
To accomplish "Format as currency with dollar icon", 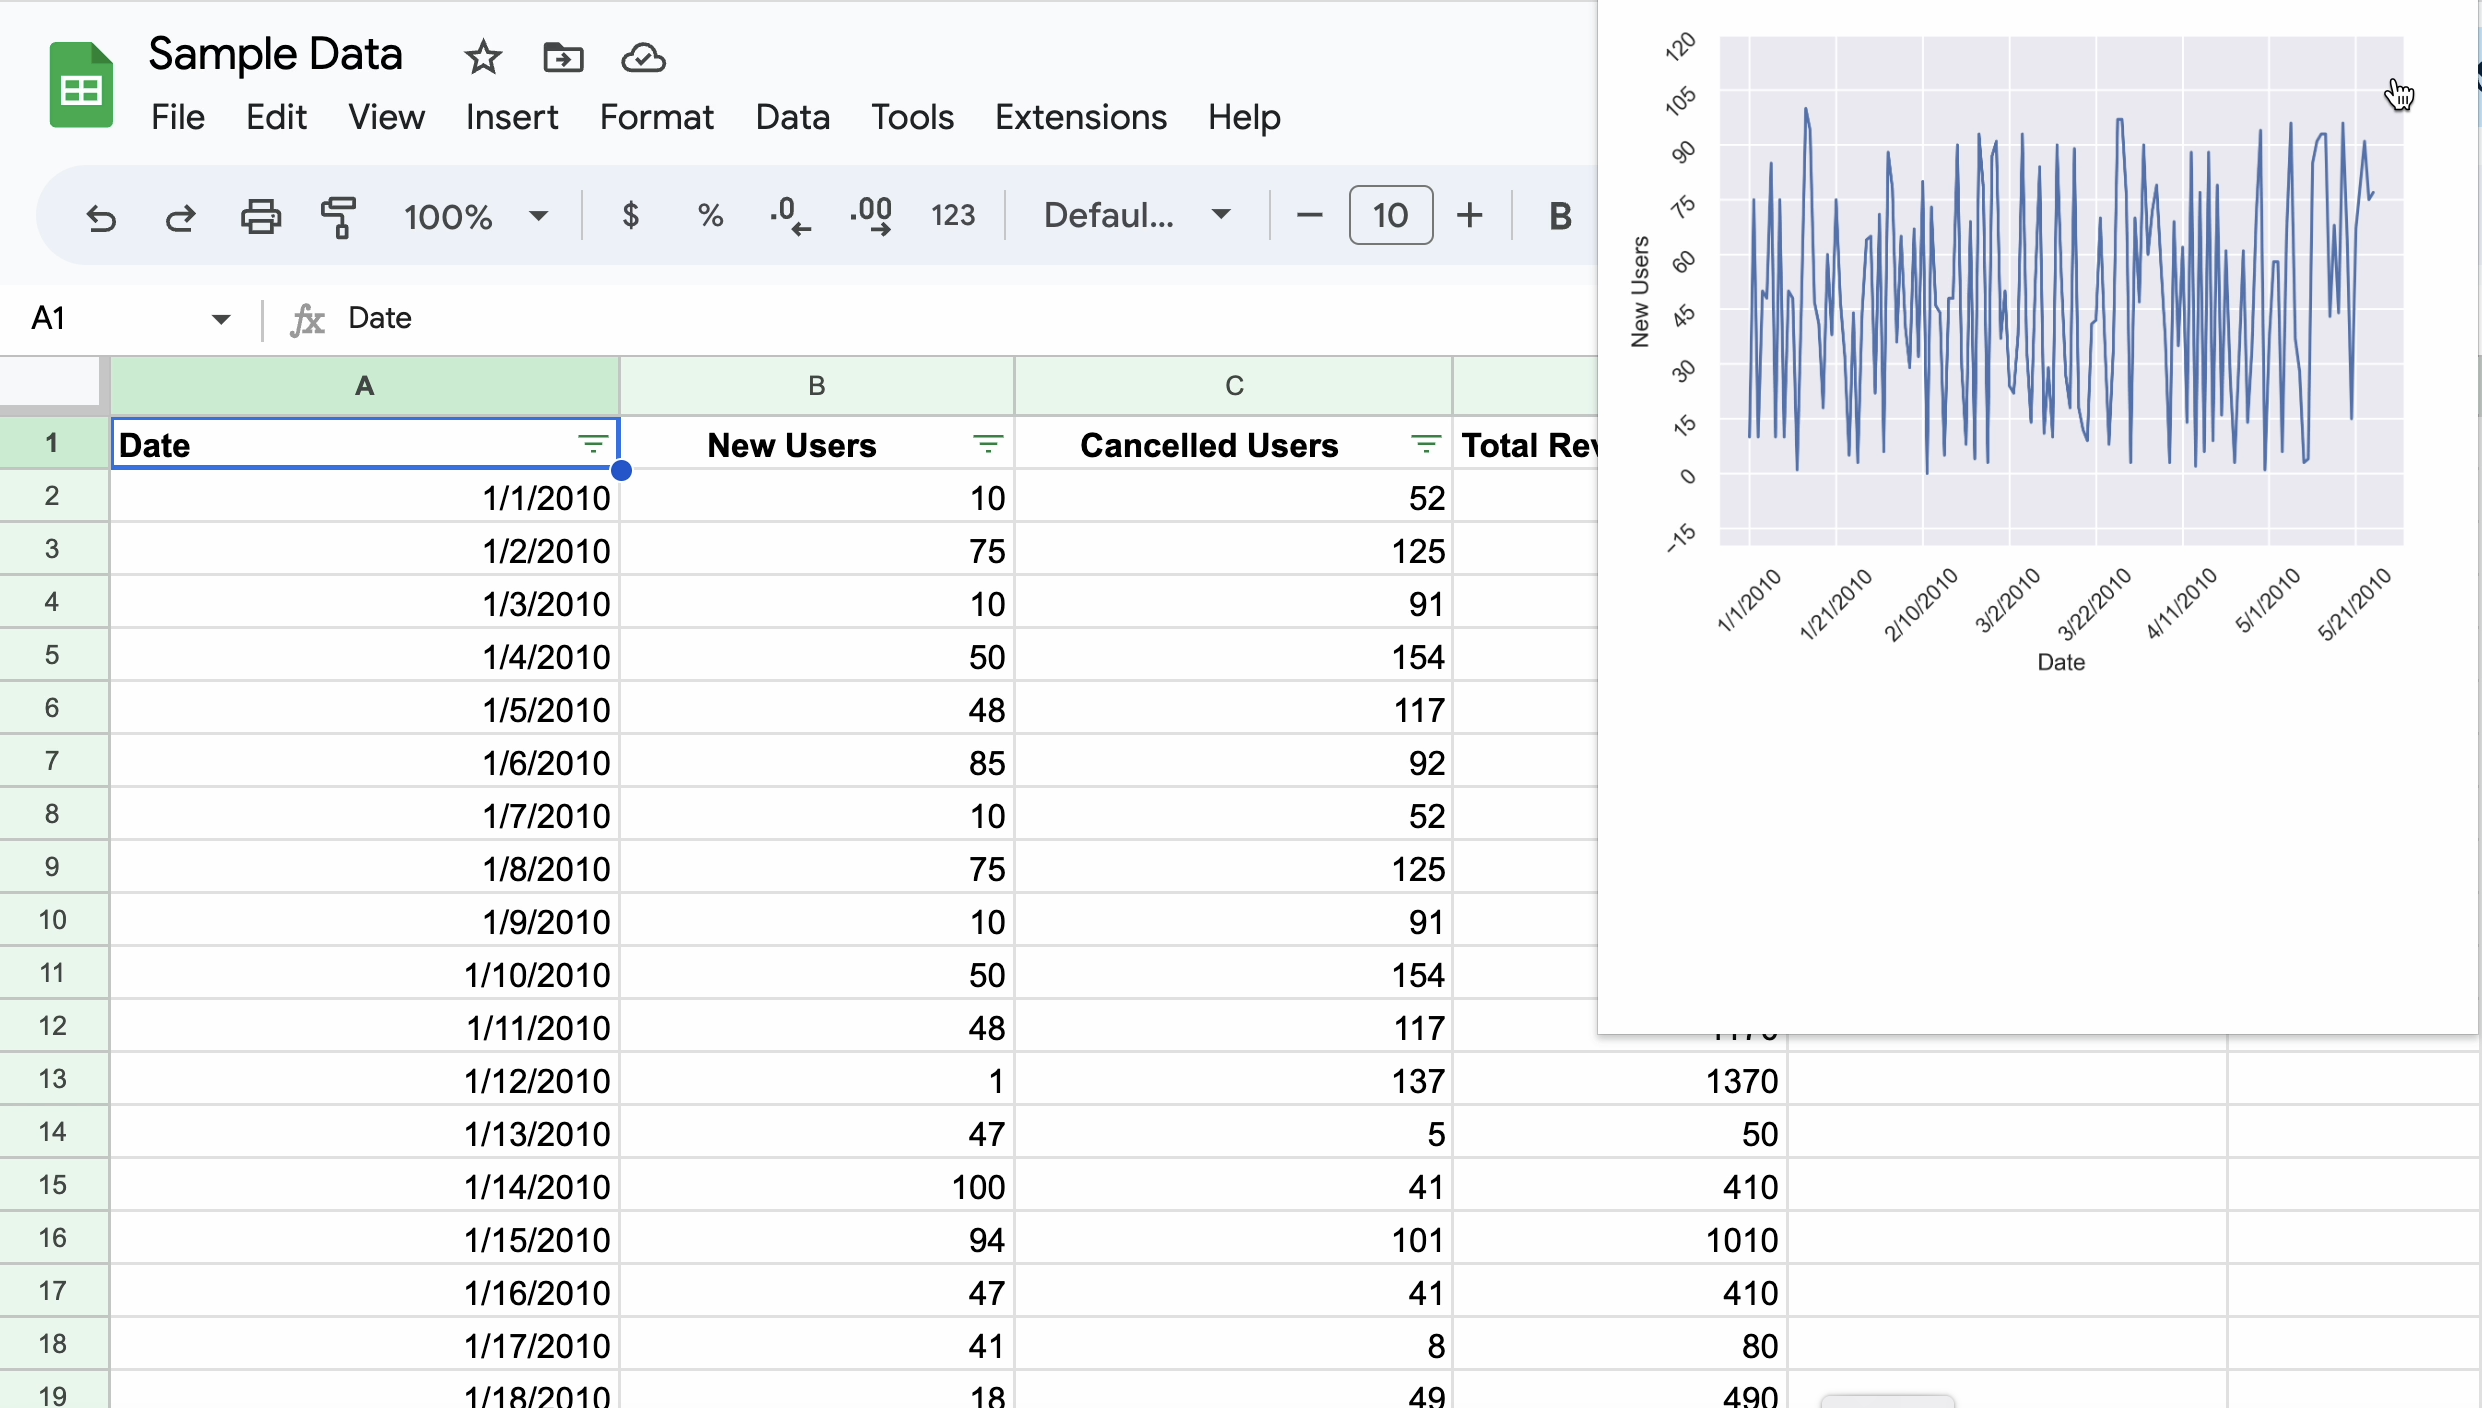I will [x=630, y=215].
